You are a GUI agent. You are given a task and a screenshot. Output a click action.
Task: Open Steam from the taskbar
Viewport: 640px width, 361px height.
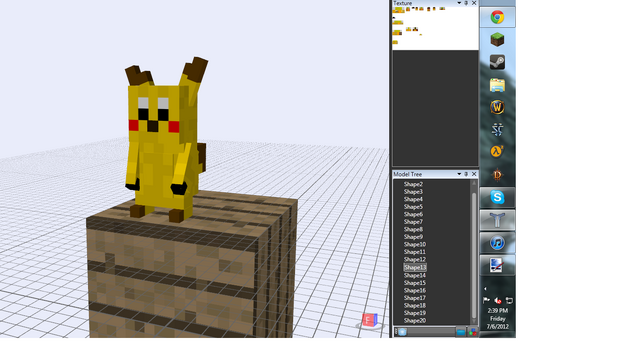pyautogui.click(x=497, y=62)
